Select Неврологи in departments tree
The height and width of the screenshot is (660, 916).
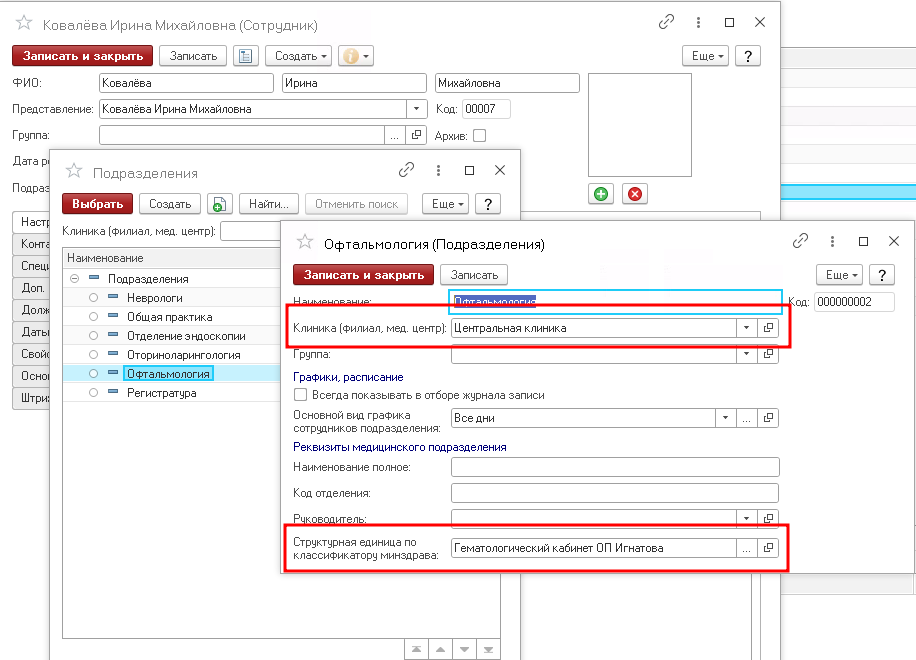tap(155, 298)
